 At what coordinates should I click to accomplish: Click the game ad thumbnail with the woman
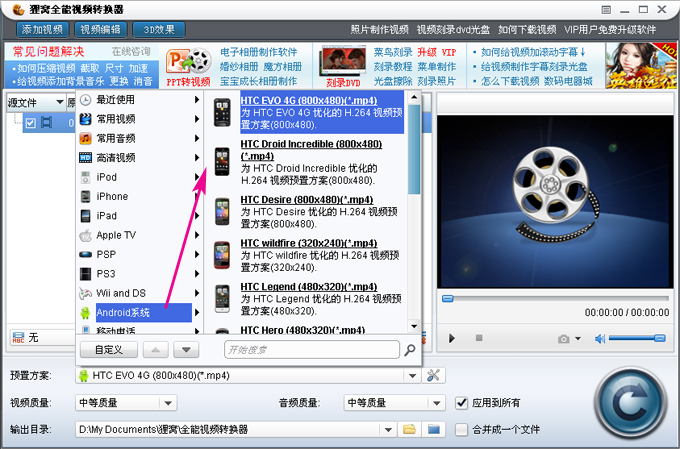pos(641,66)
